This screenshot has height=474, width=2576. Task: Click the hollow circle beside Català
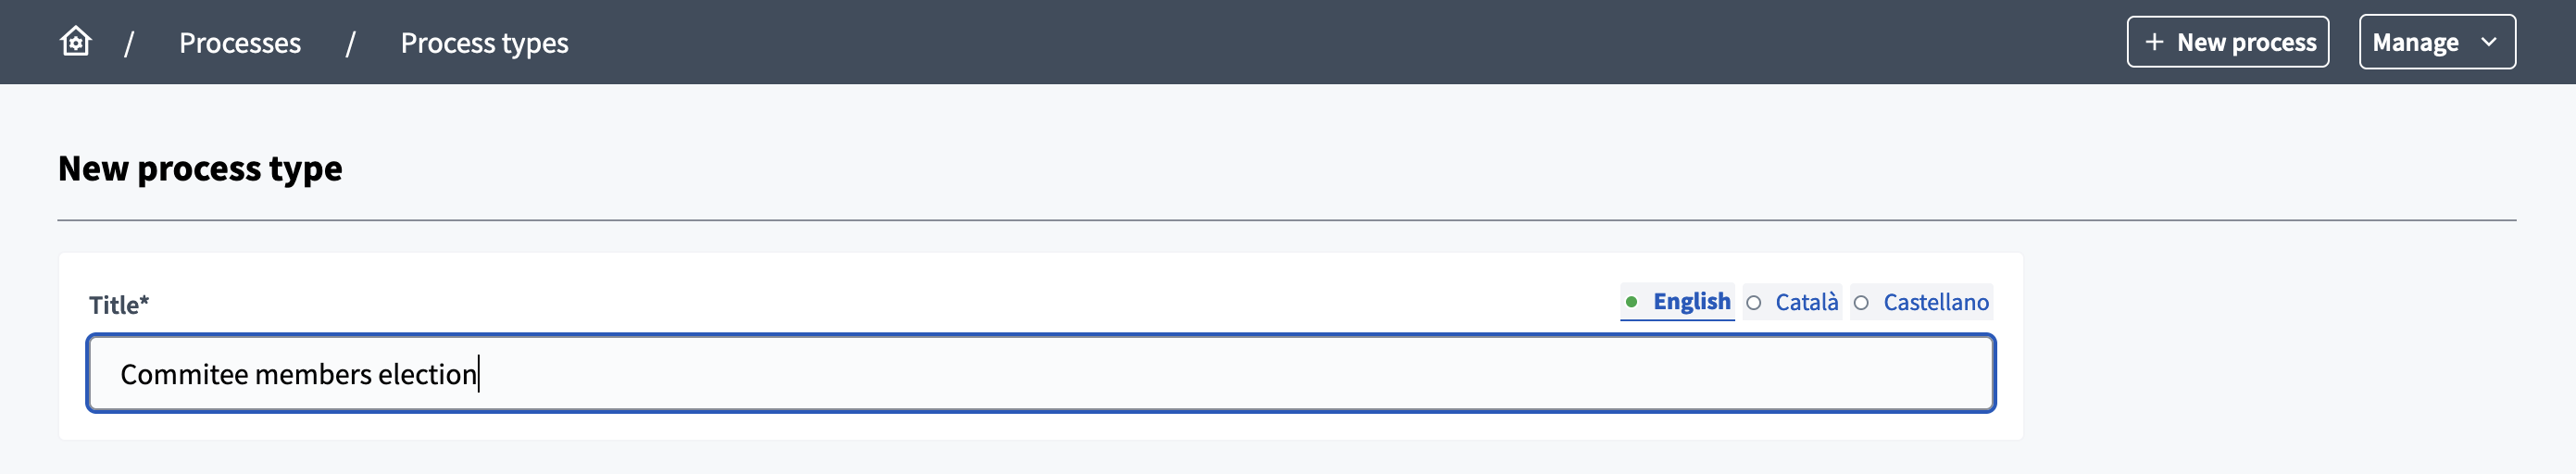click(1753, 303)
